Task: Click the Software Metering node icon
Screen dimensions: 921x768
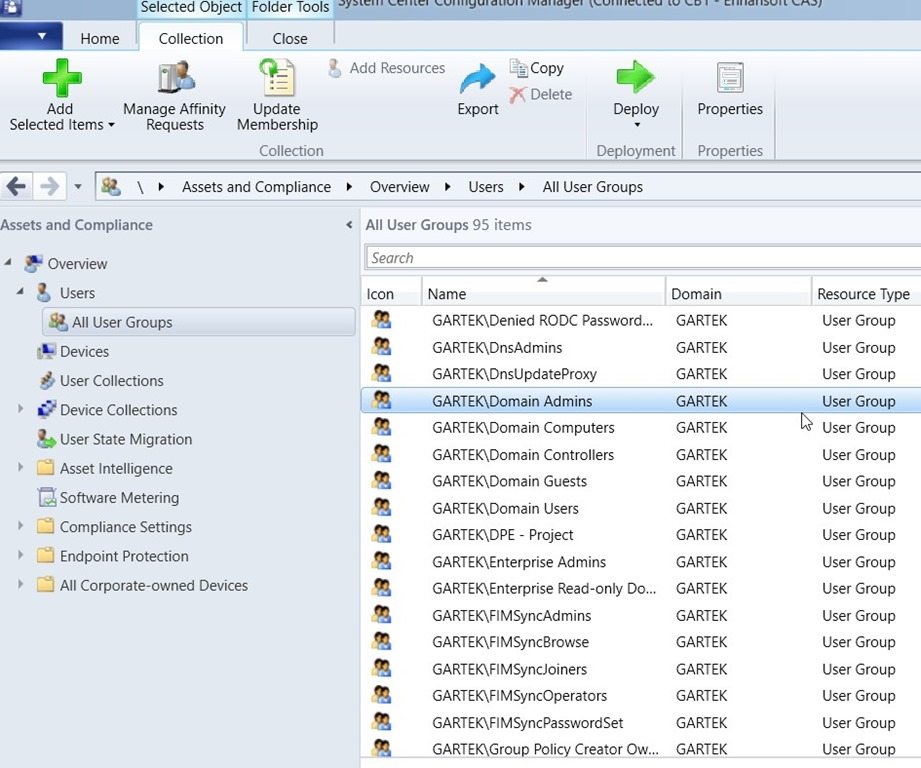Action: point(46,497)
